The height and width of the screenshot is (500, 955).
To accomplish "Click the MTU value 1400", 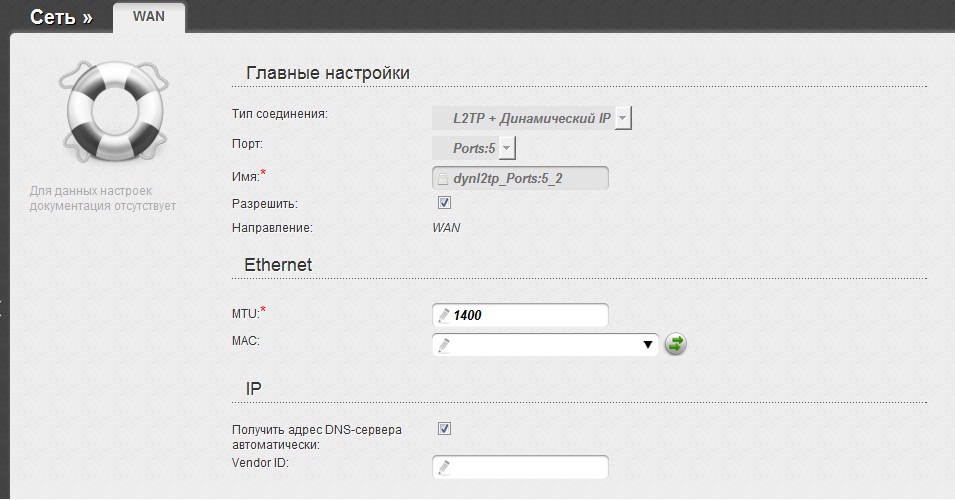I will click(467, 315).
